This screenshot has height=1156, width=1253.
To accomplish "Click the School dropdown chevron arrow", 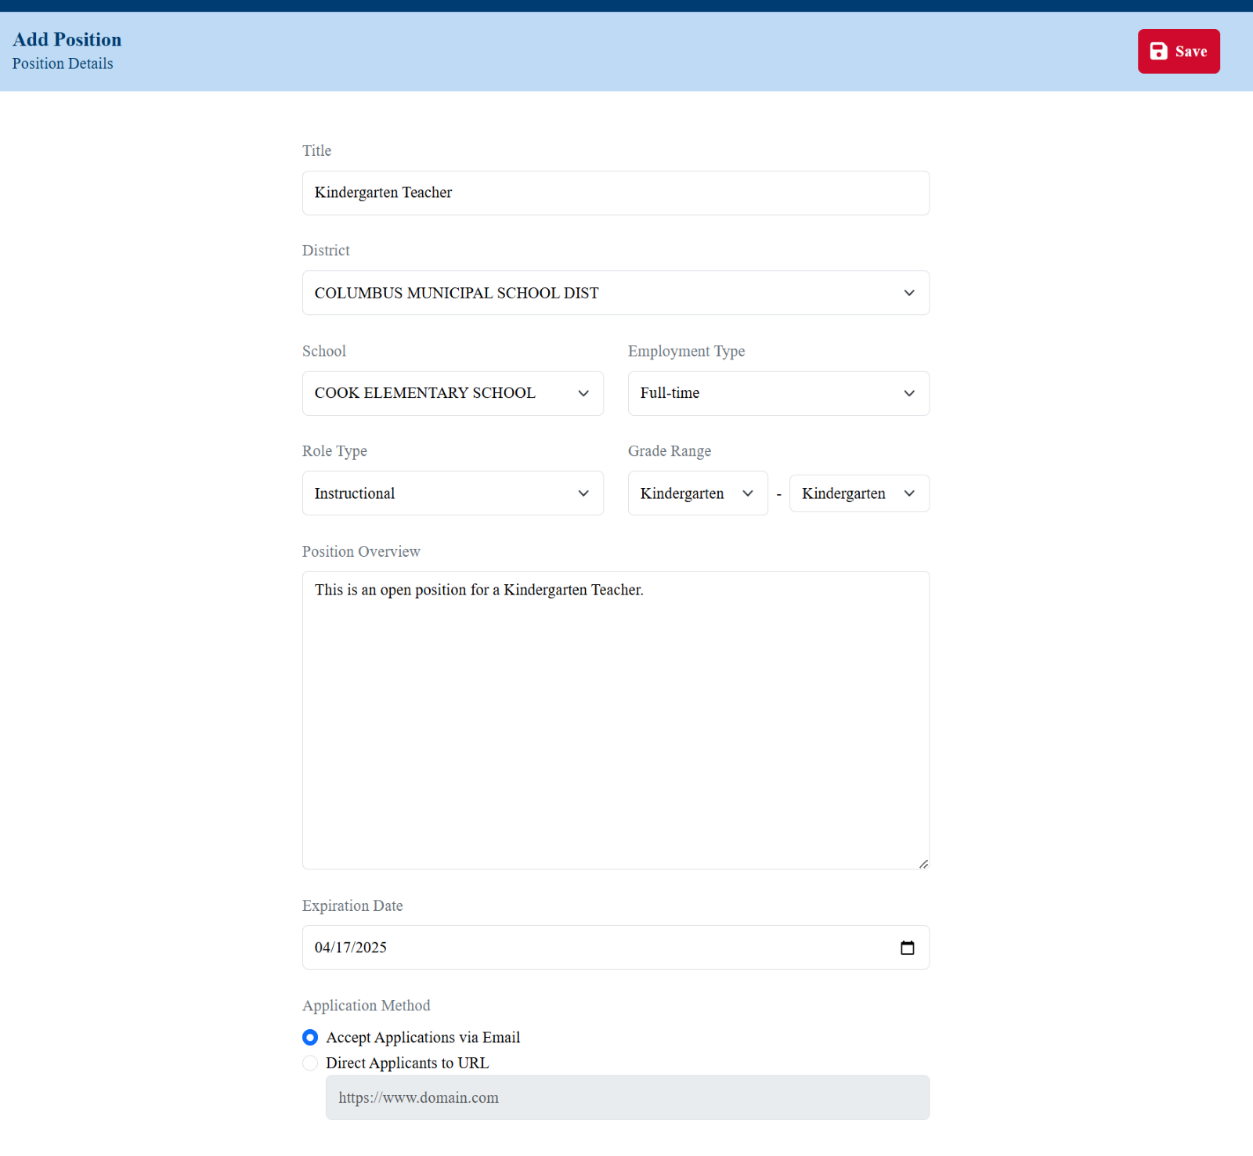I will (583, 393).
